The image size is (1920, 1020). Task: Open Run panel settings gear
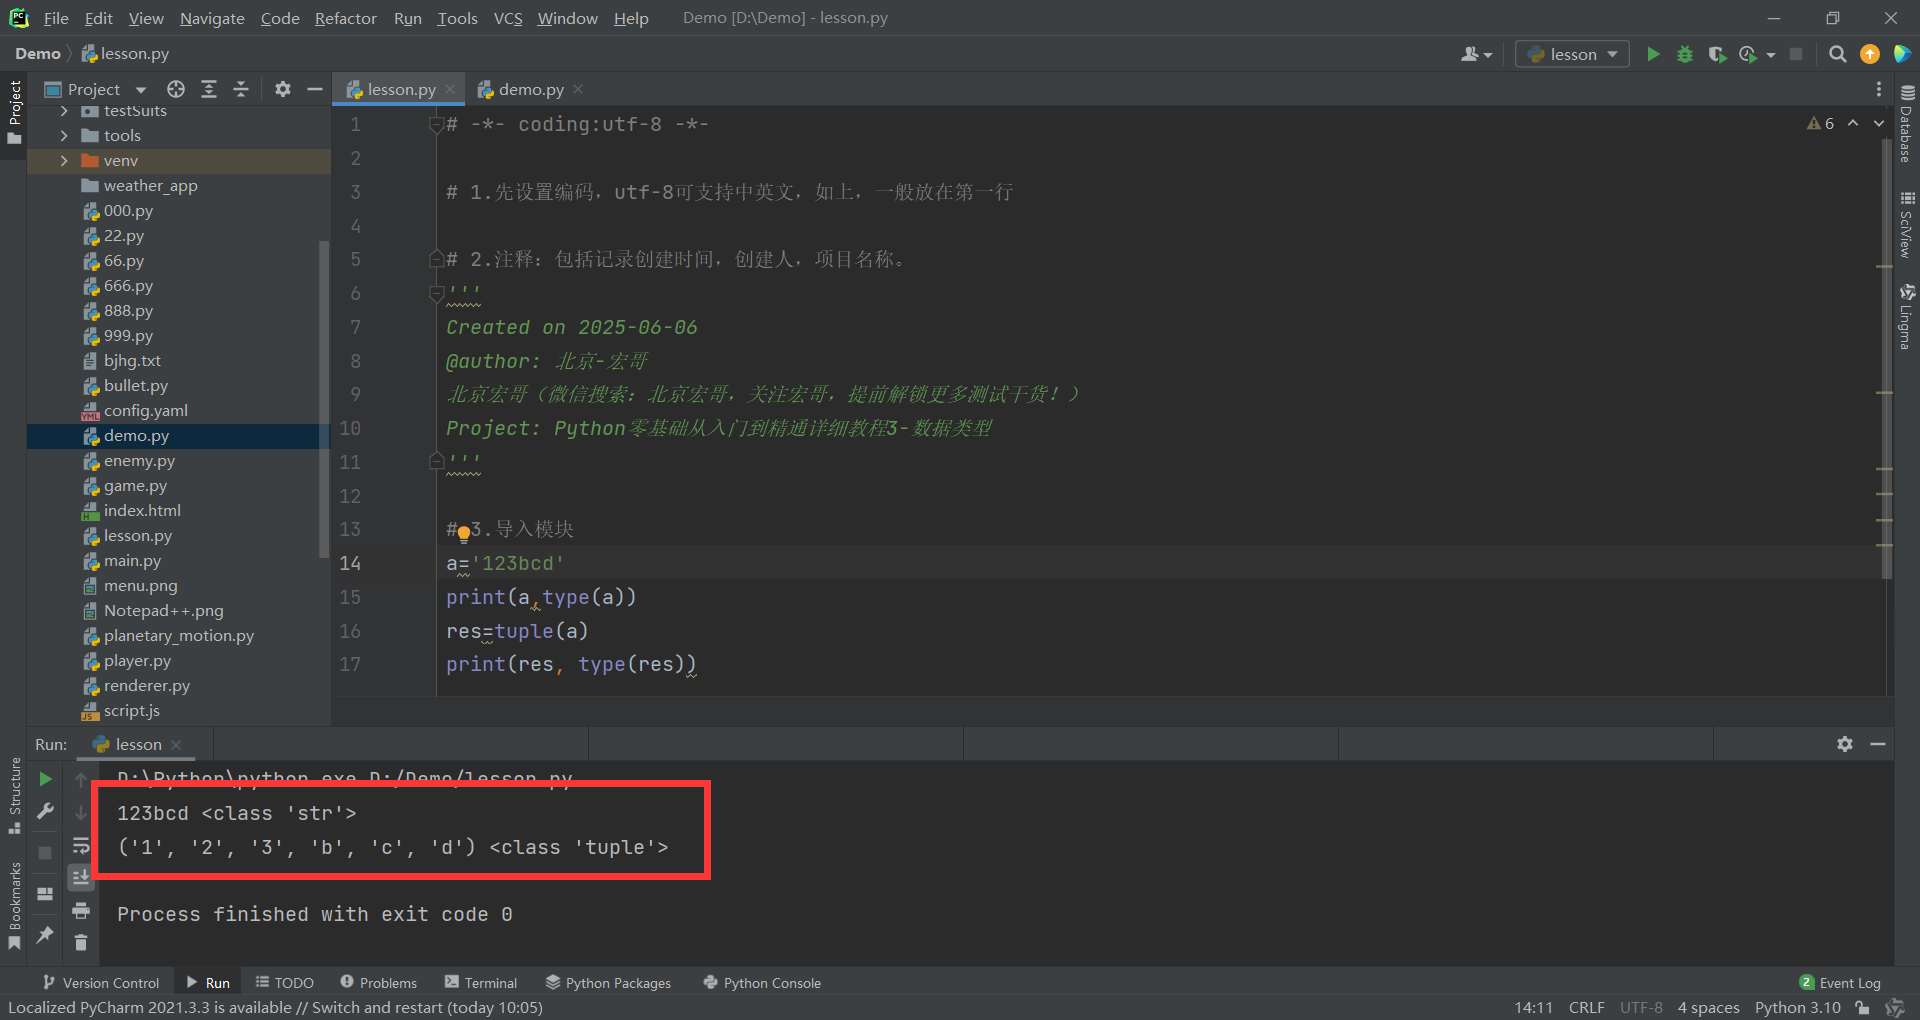(1845, 744)
